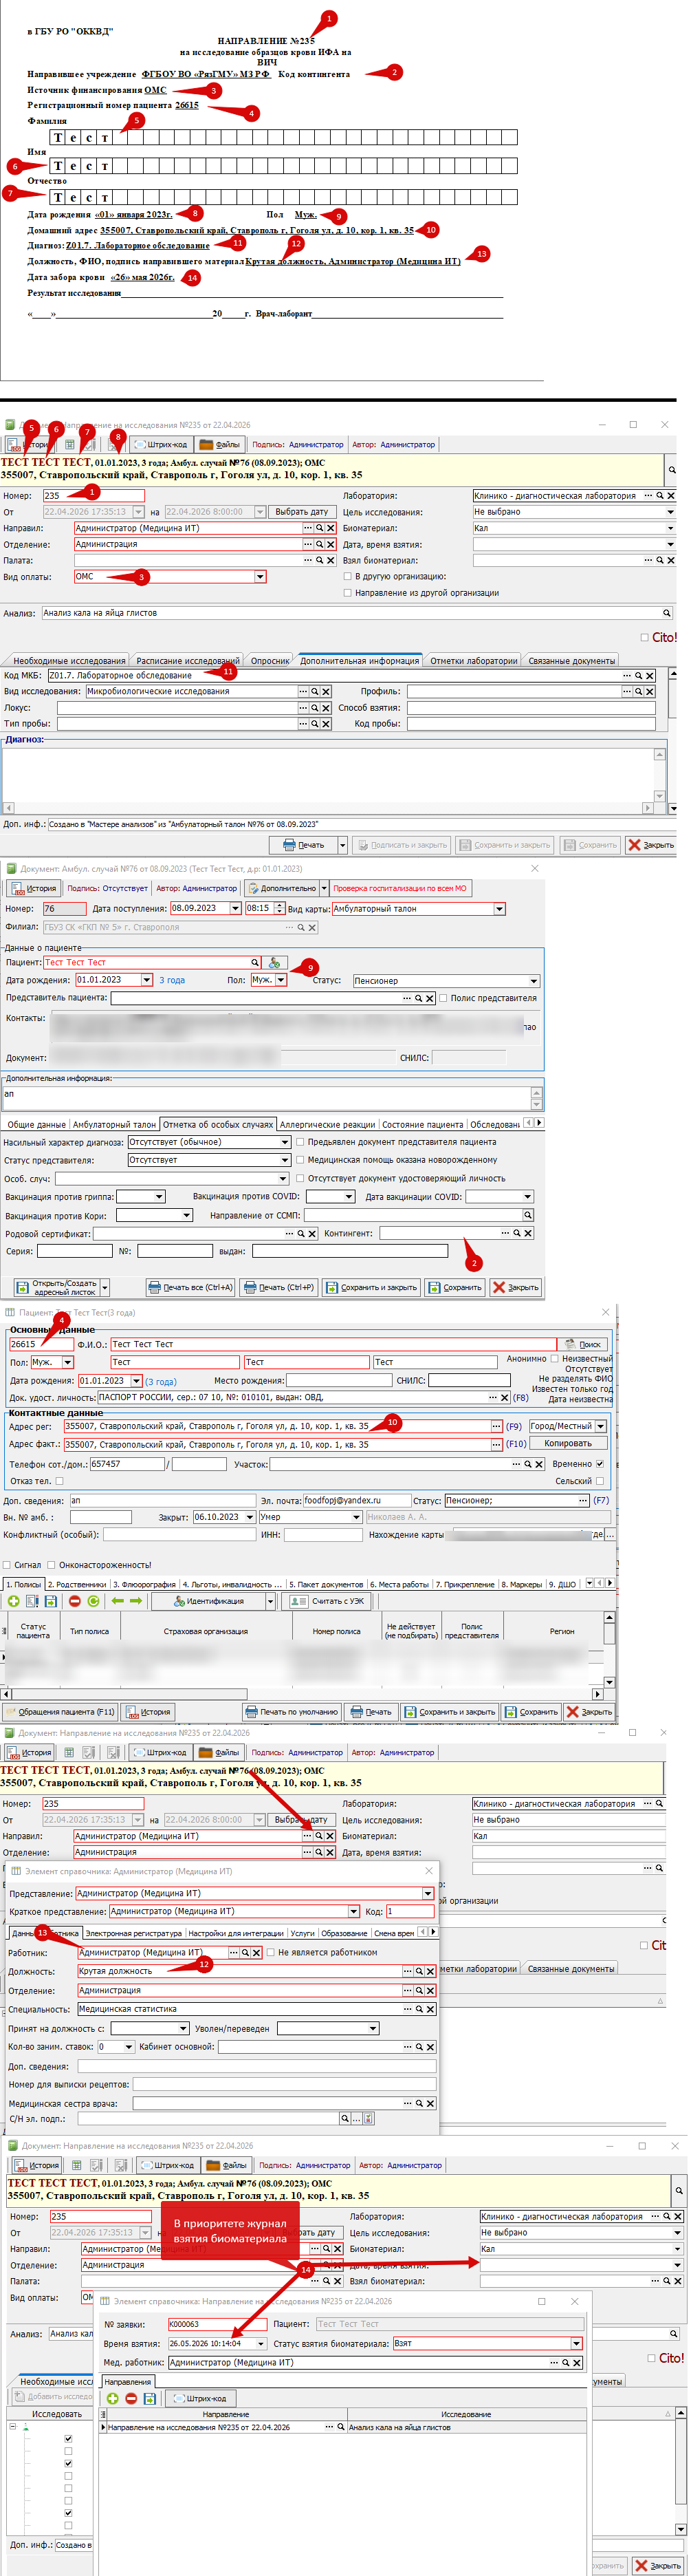
Task: Click the Код field with value 1
Action: point(409,1911)
